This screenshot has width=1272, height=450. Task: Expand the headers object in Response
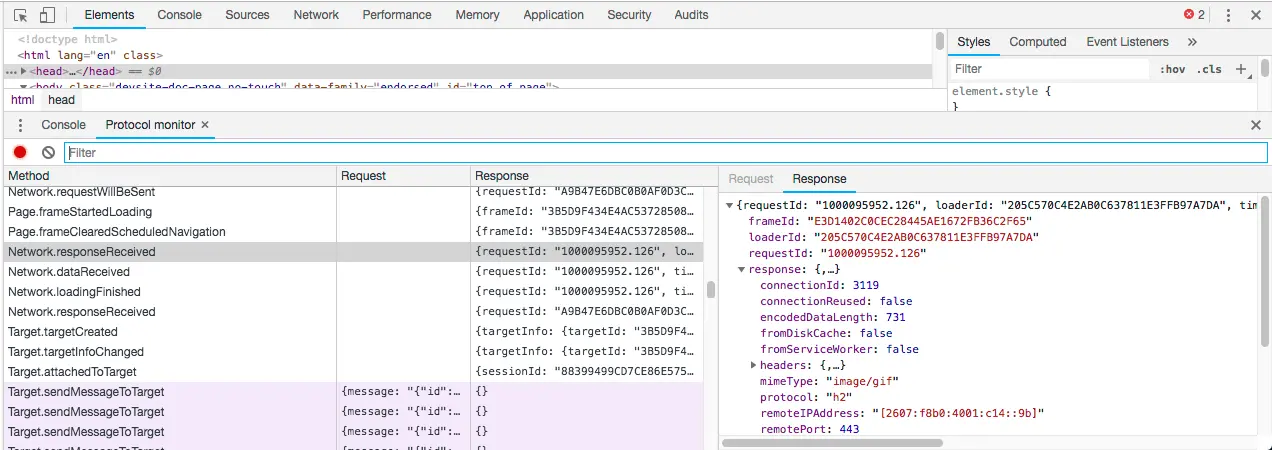click(x=753, y=366)
